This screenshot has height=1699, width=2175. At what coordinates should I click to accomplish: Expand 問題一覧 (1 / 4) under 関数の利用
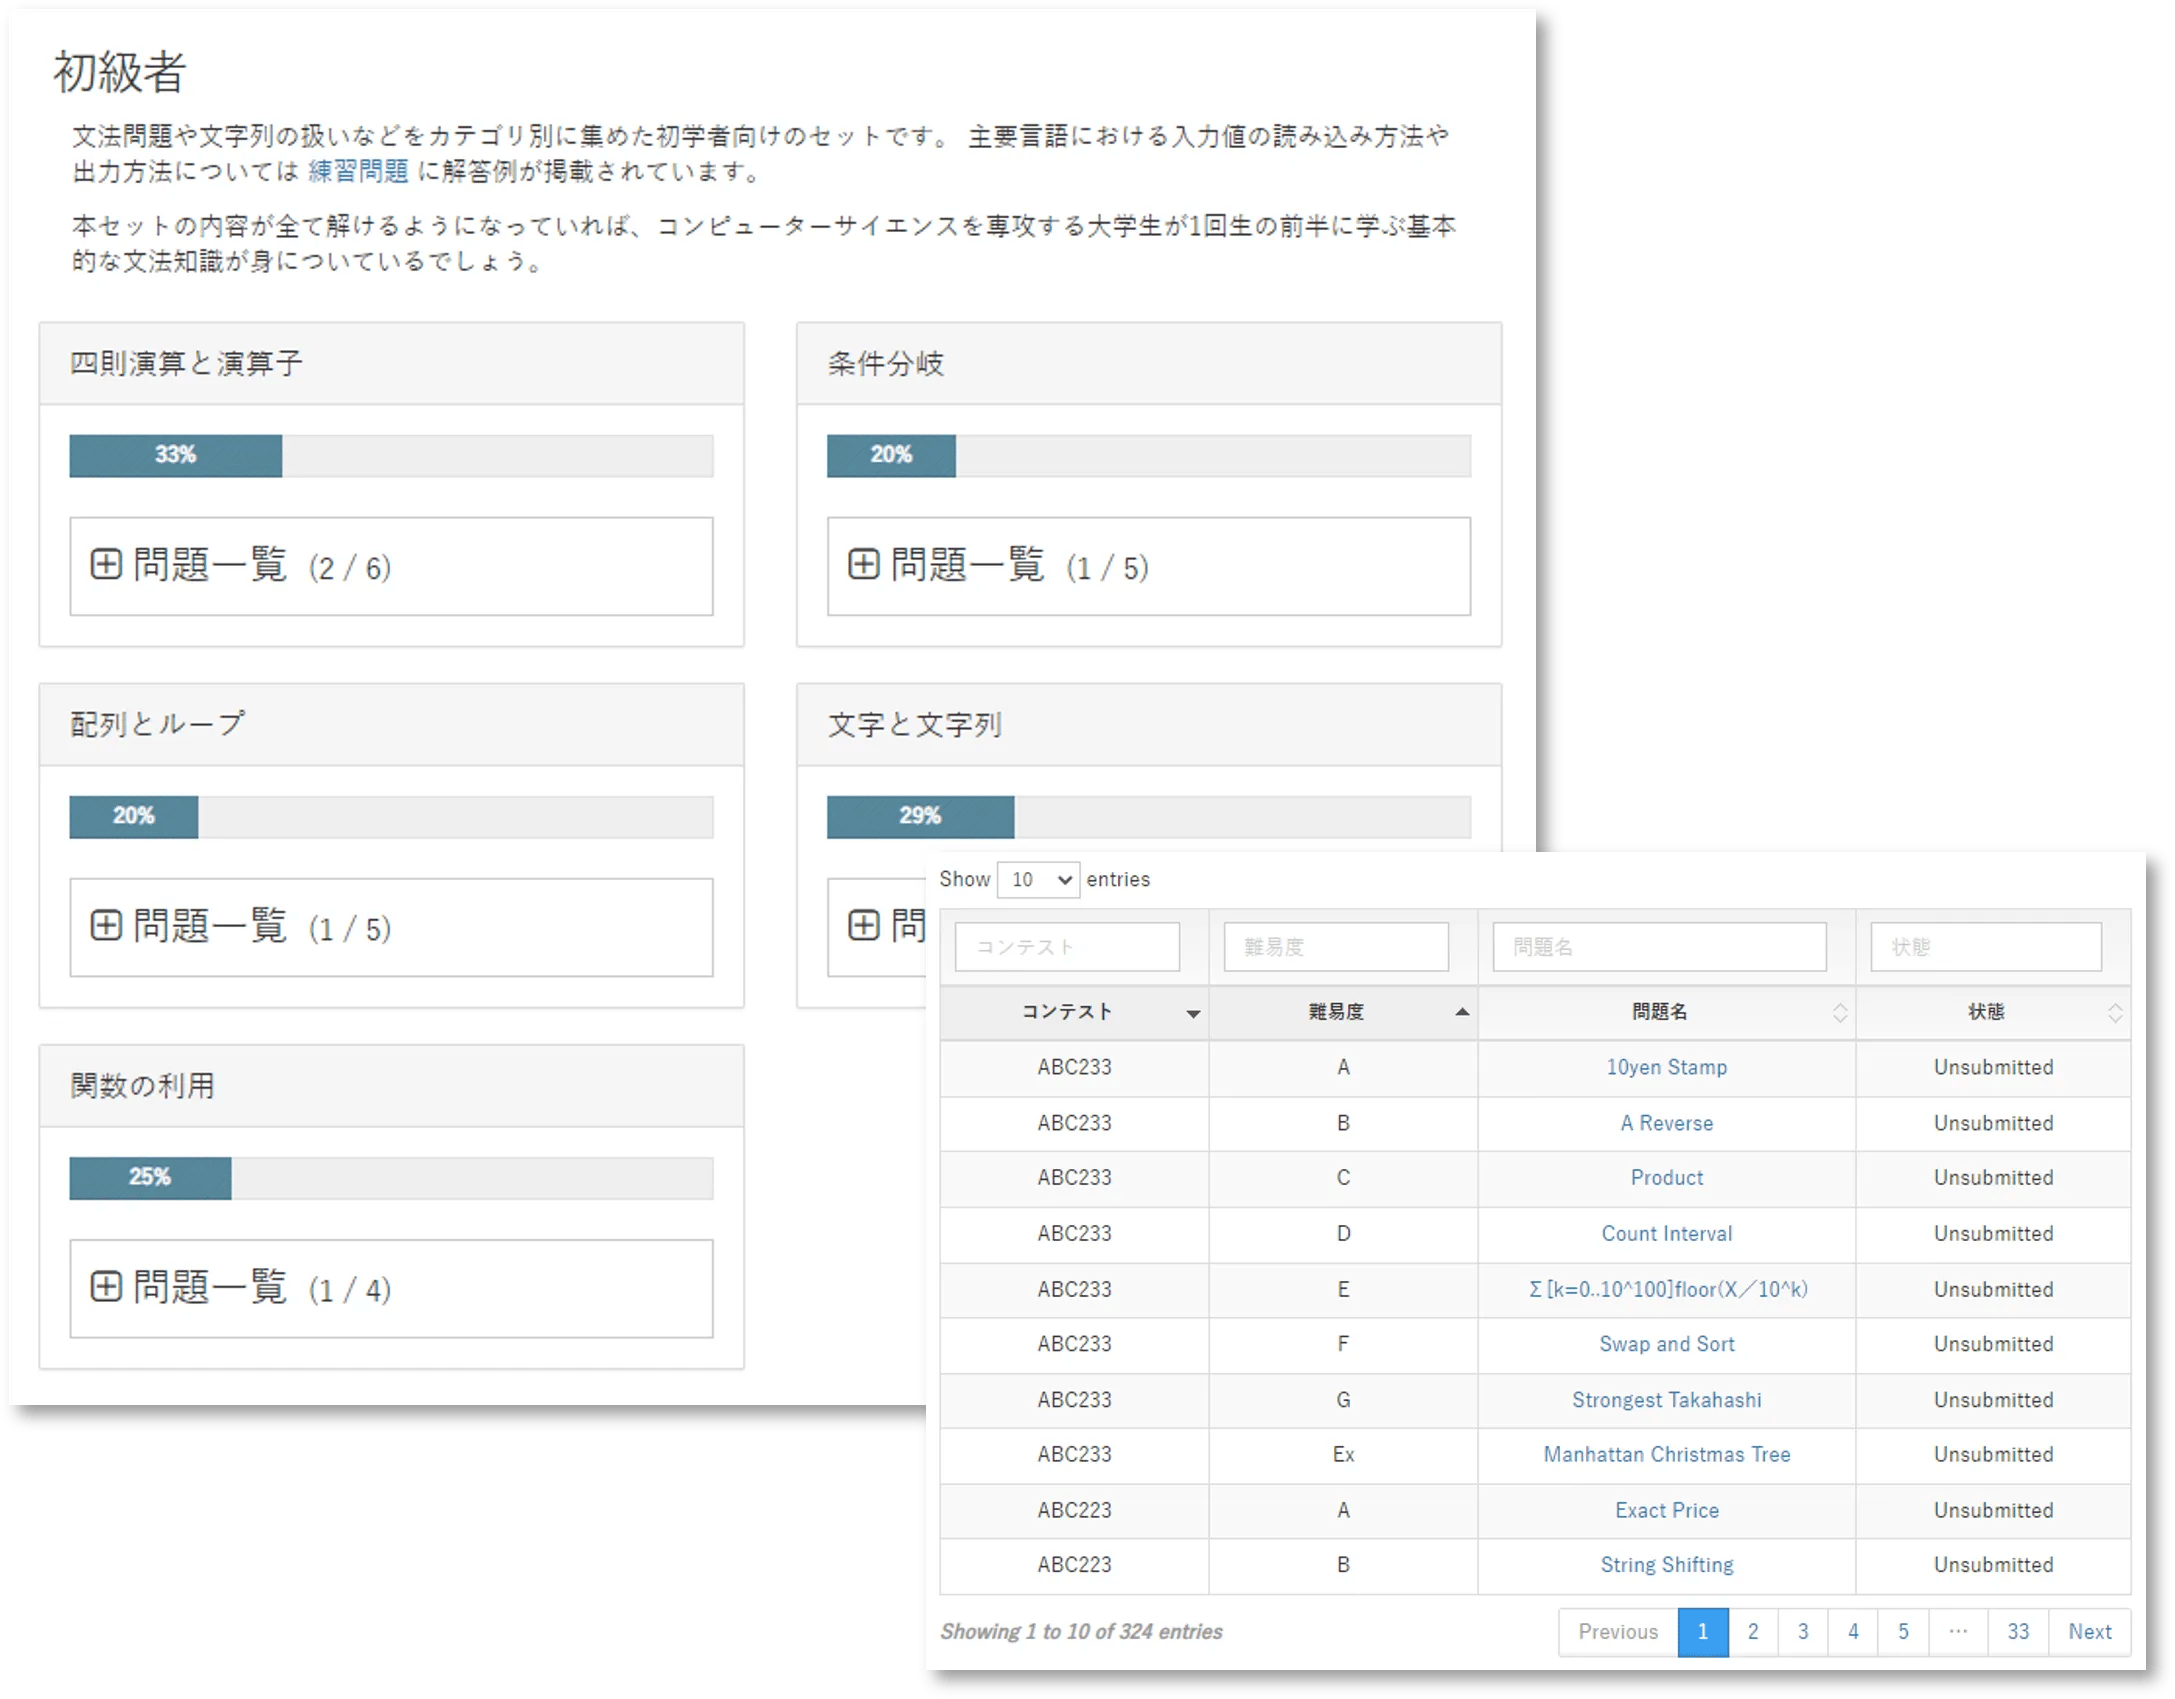pos(106,1287)
